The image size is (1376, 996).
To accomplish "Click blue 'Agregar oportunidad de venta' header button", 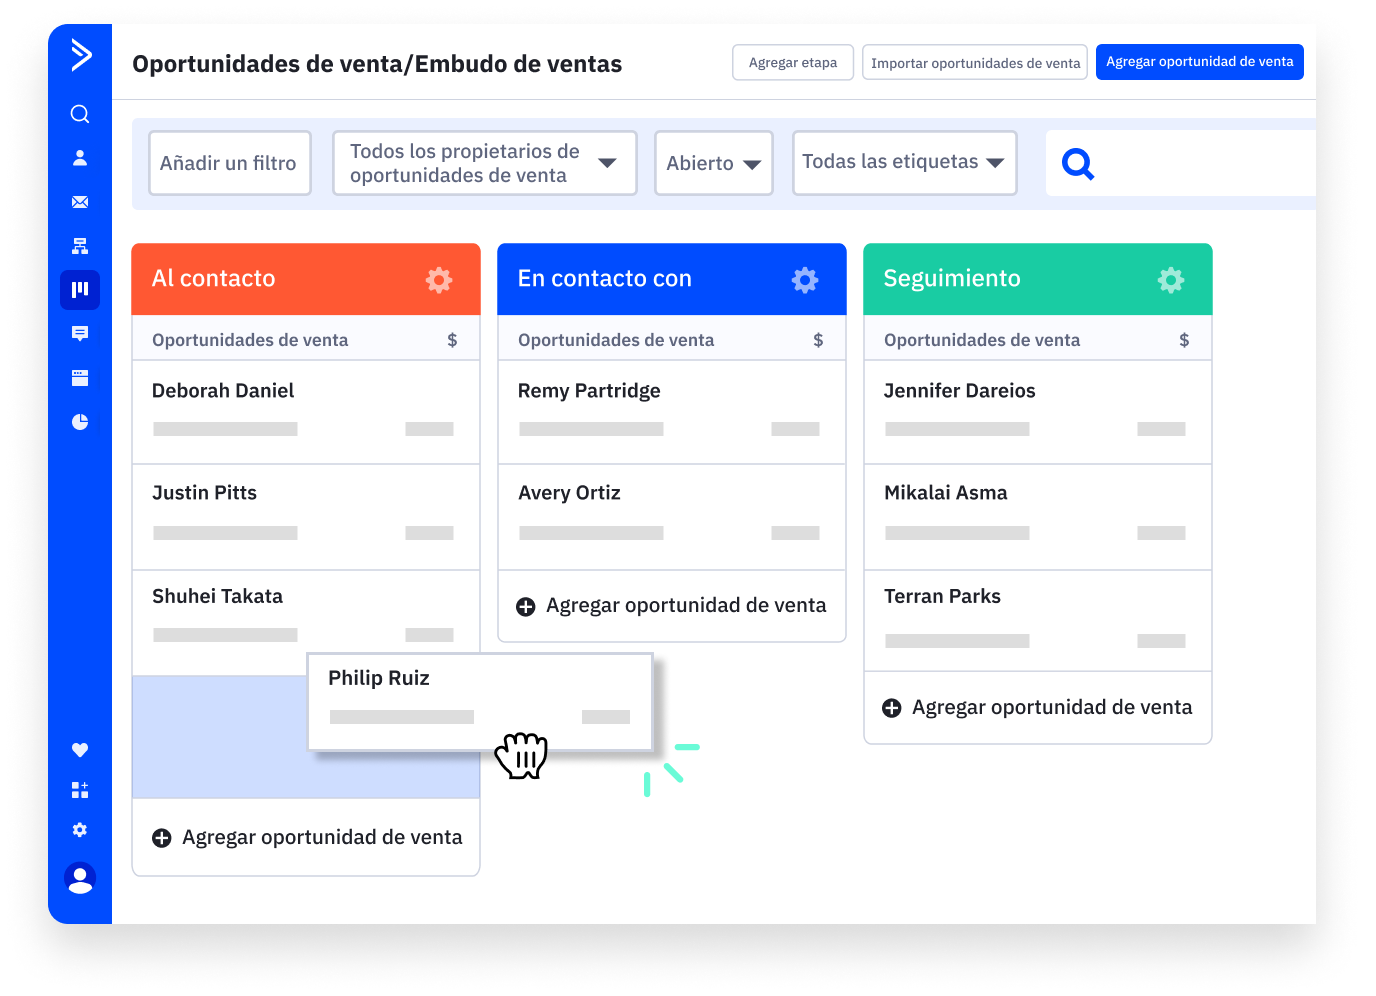I will coord(1200,62).
